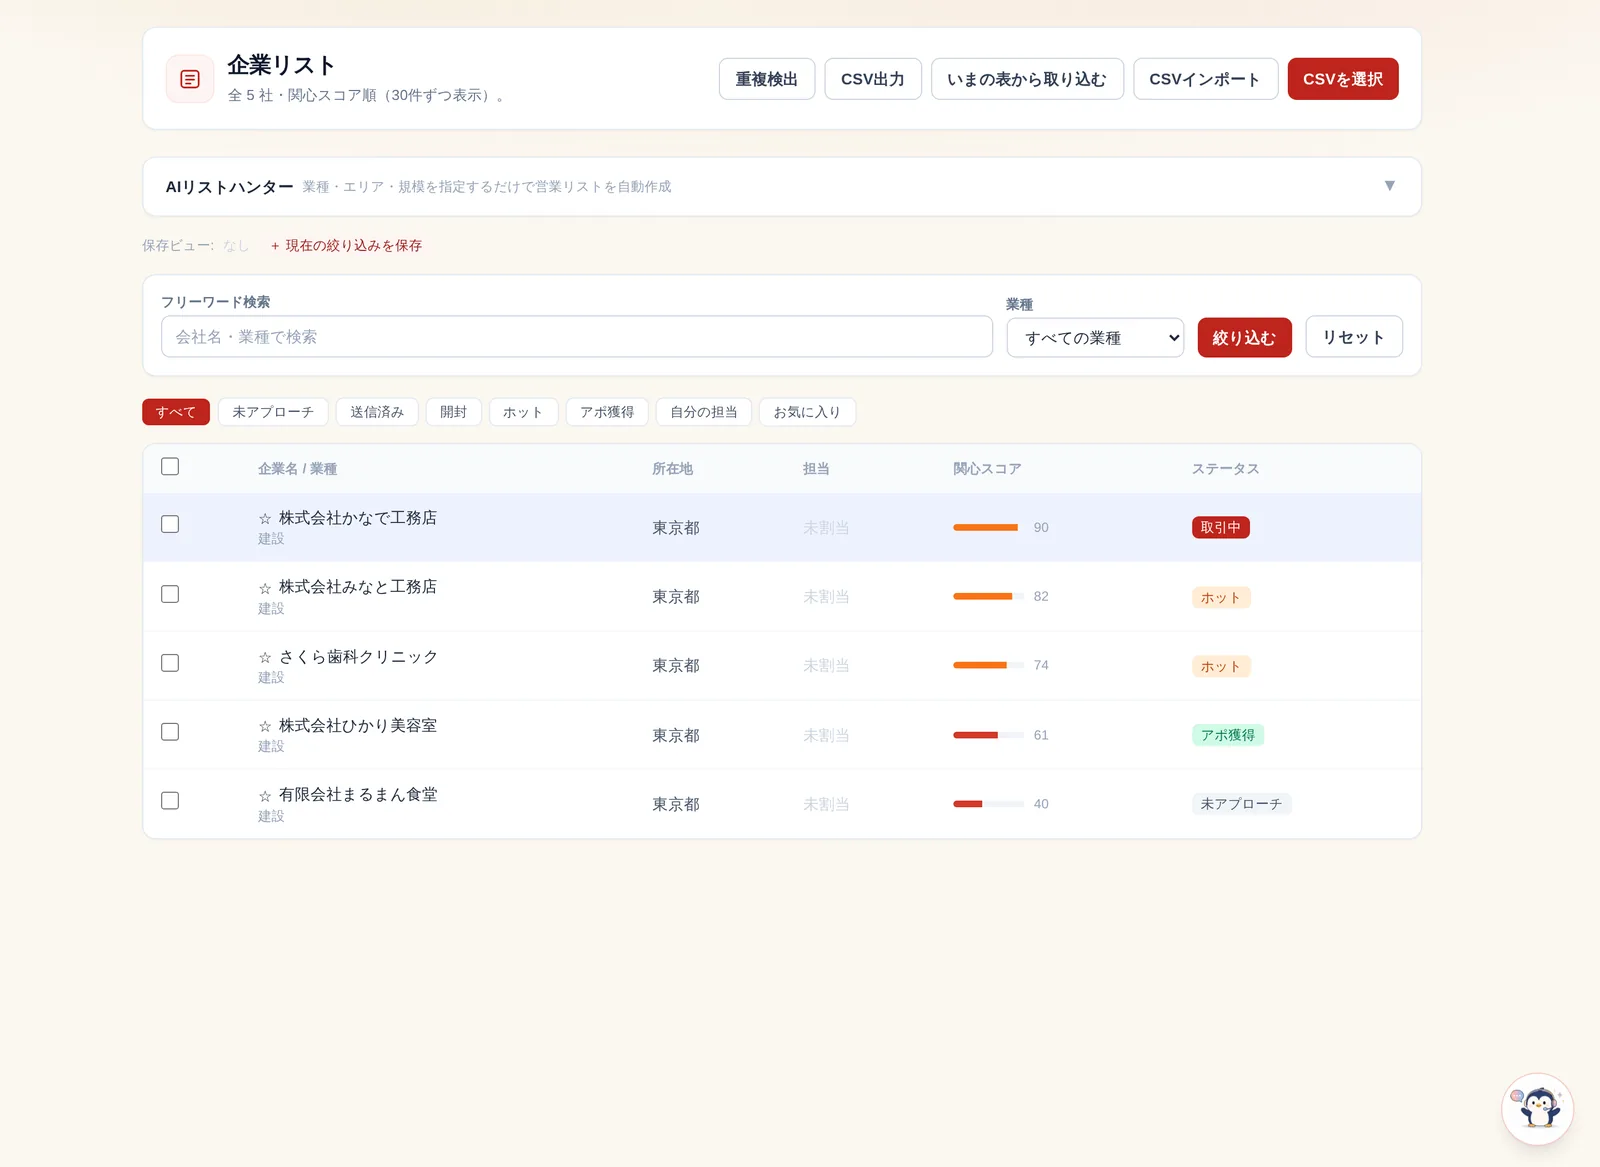The height and width of the screenshot is (1167, 1600).
Task: Click the 企業名 / 業種 column header
Action: click(x=297, y=469)
